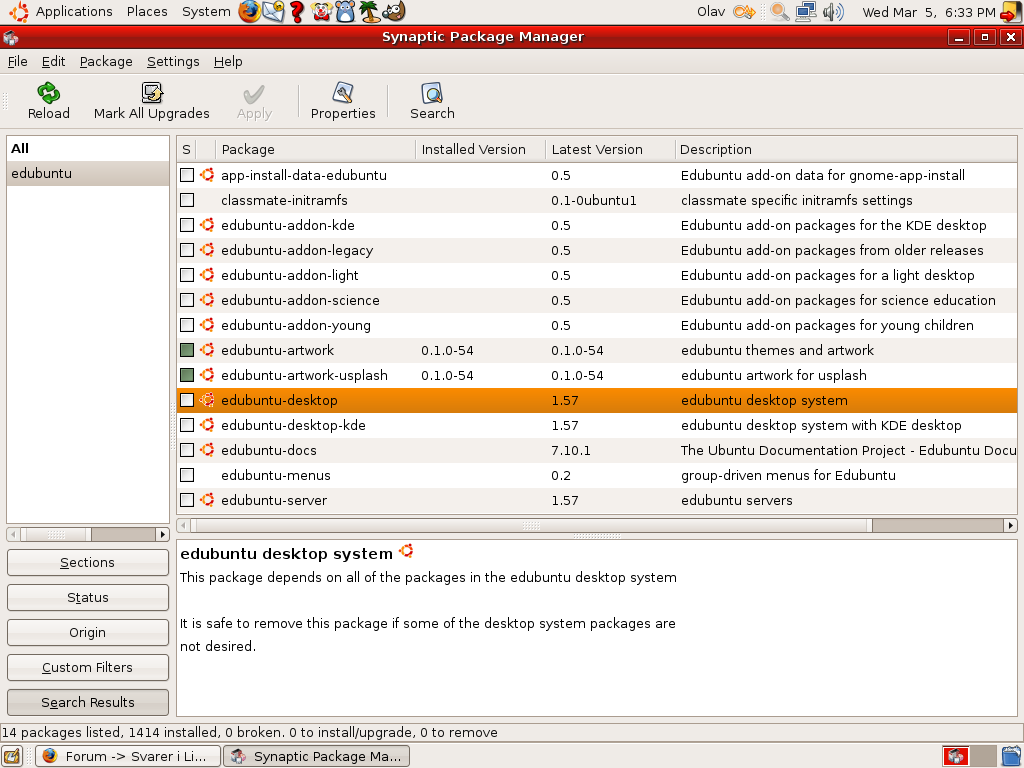The image size is (1024, 768).
Task: Sort by the Package column header
Action: coord(315,150)
